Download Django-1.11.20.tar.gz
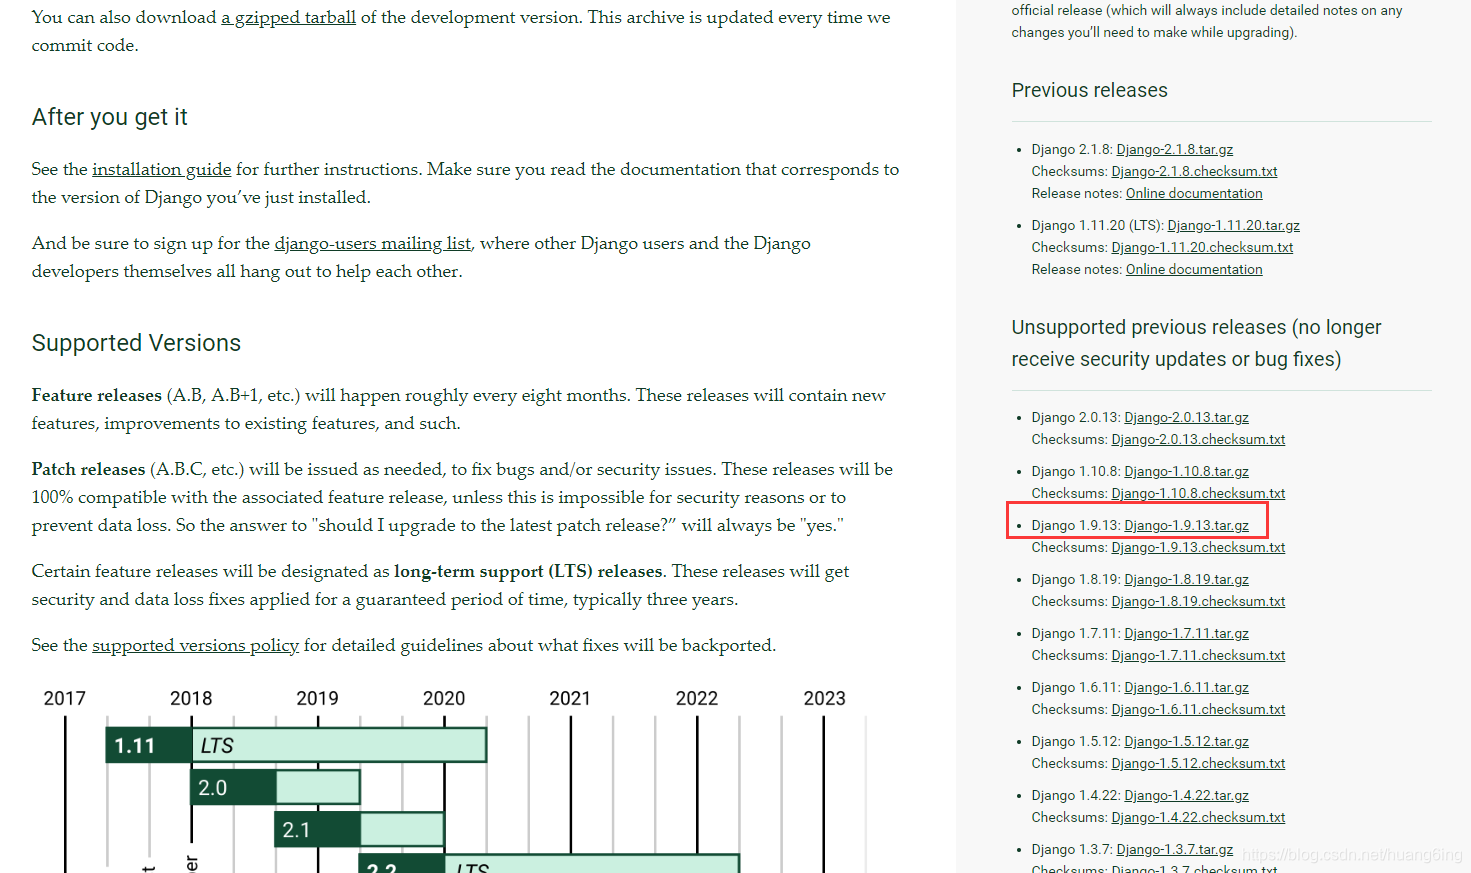 tap(1234, 226)
